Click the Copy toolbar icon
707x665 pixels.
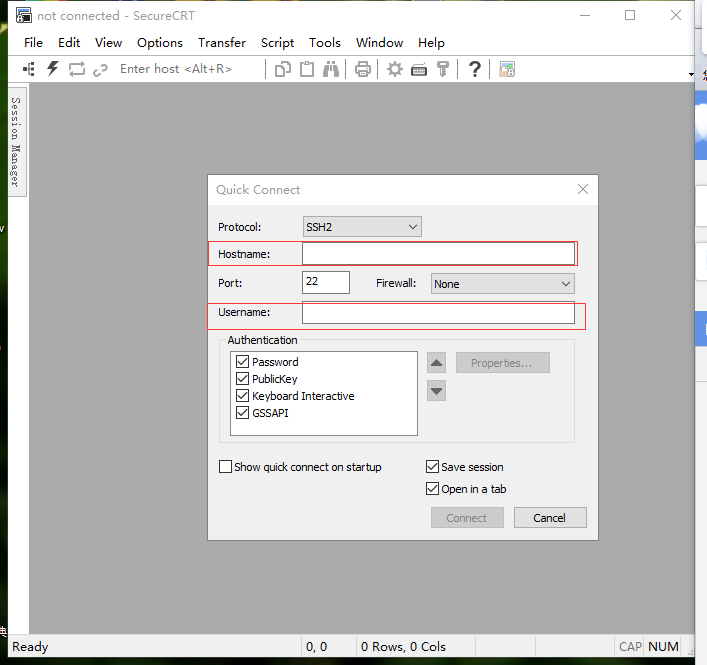[283, 69]
